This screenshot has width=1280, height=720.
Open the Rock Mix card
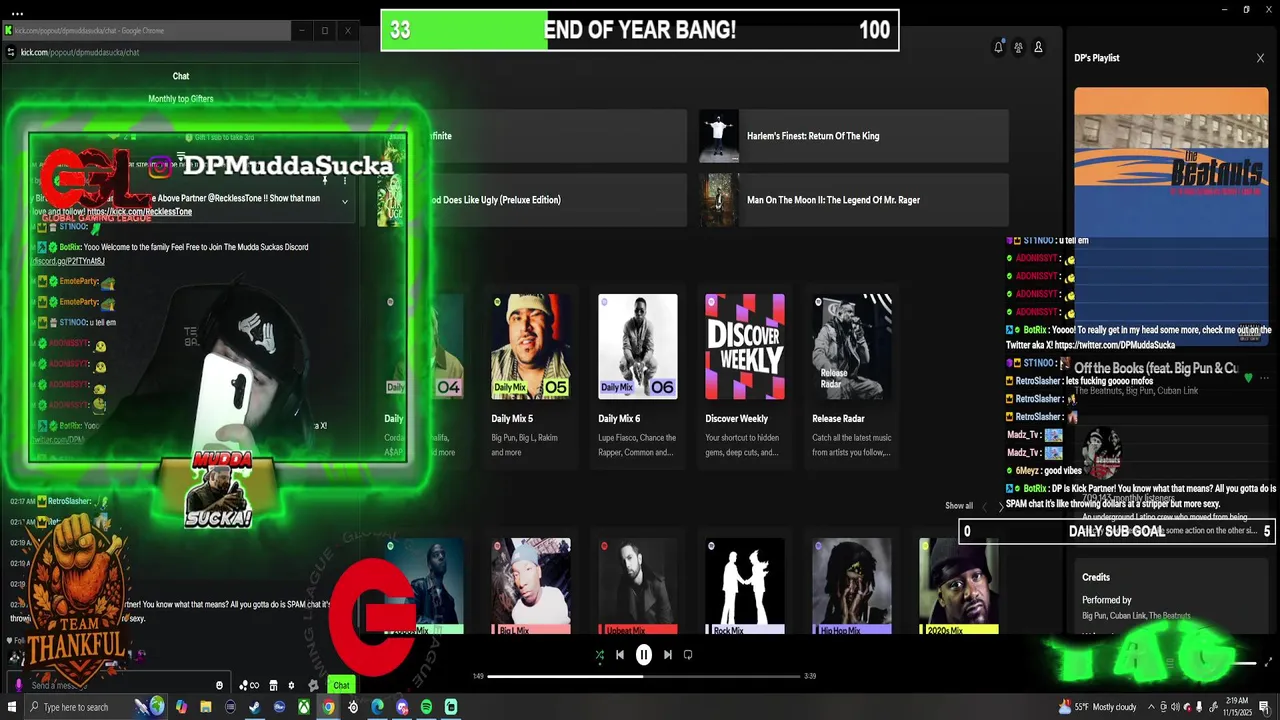coord(745,587)
